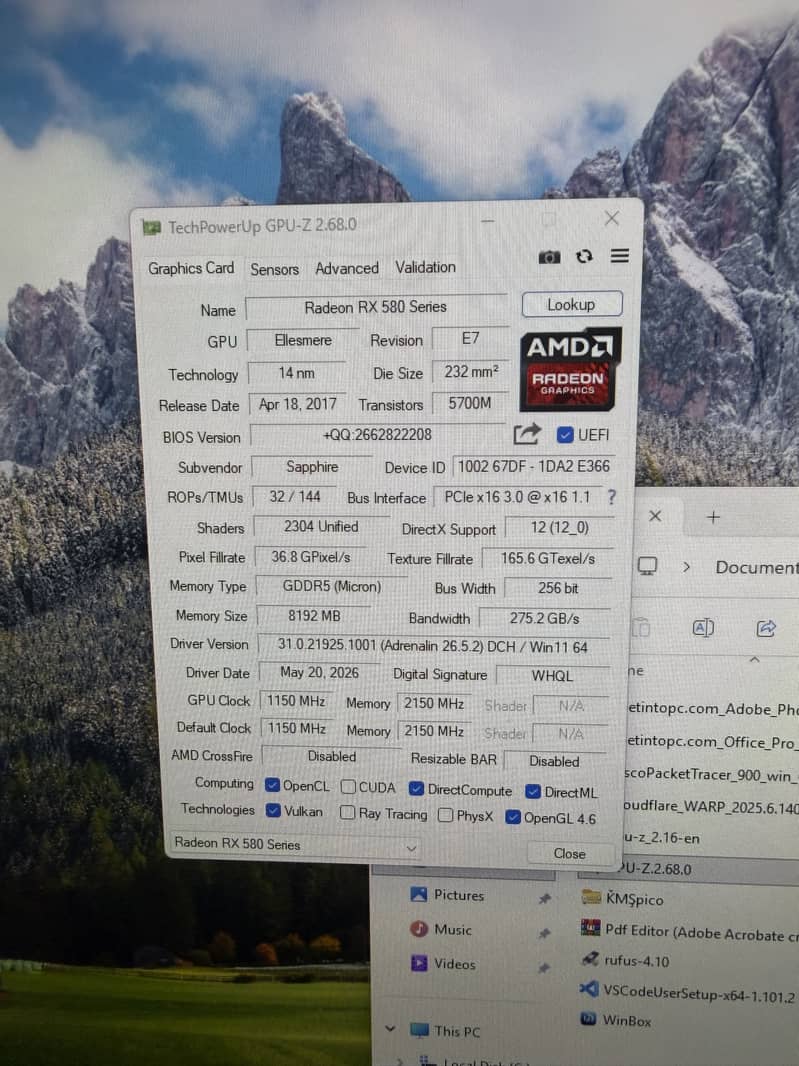Switch to the Advanced tab
This screenshot has width=799, height=1066.
(x=347, y=268)
